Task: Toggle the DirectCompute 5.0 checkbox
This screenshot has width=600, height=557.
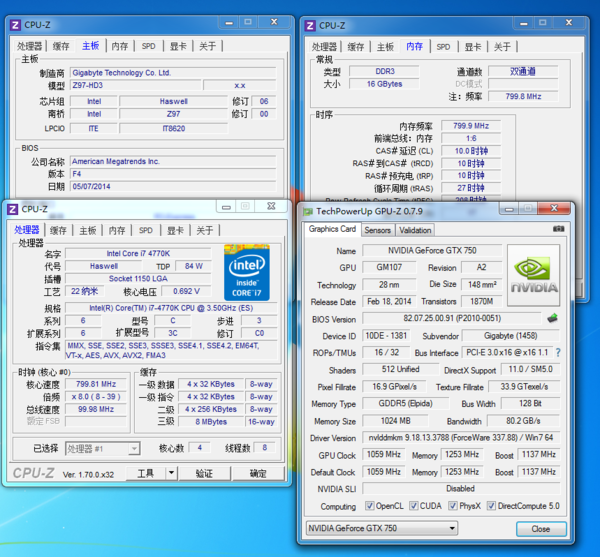Action: (491, 506)
